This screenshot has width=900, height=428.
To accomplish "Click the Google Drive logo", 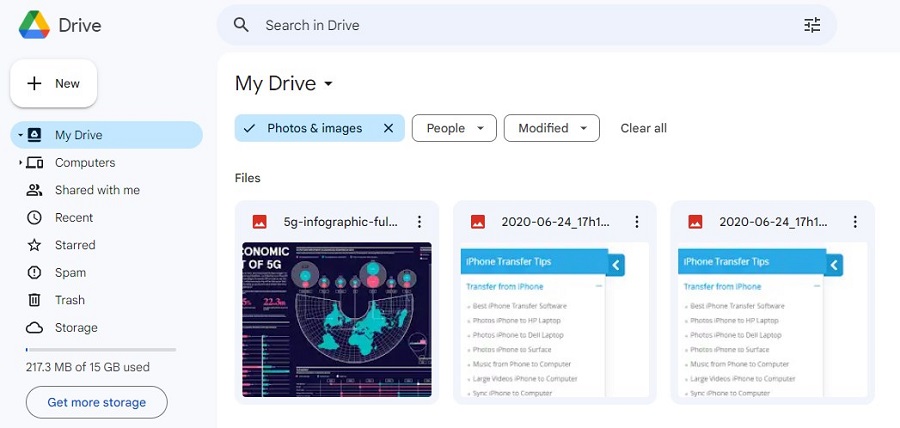I will tap(34, 25).
